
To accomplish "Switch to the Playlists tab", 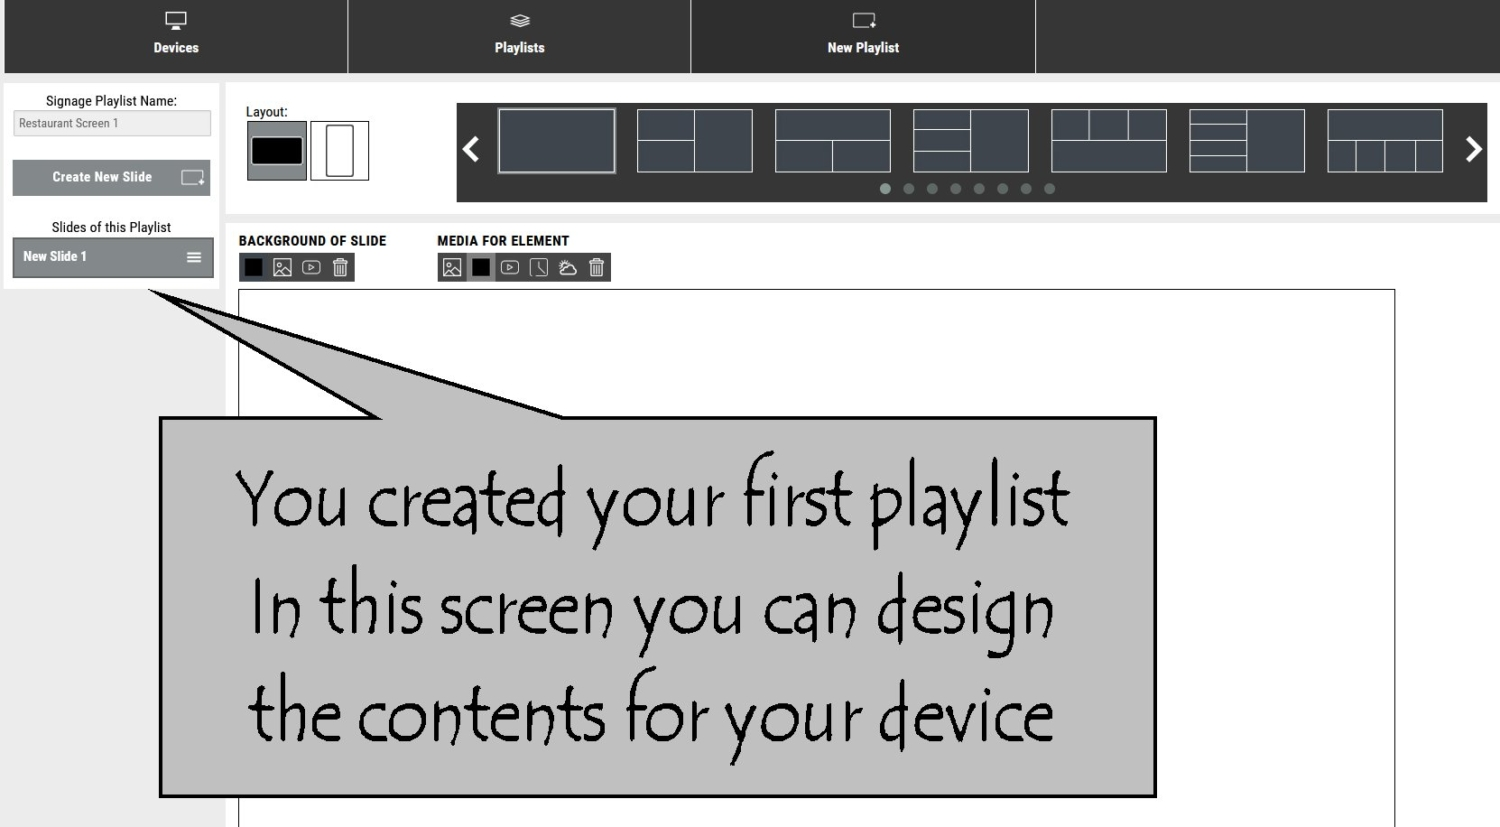I will [x=520, y=36].
